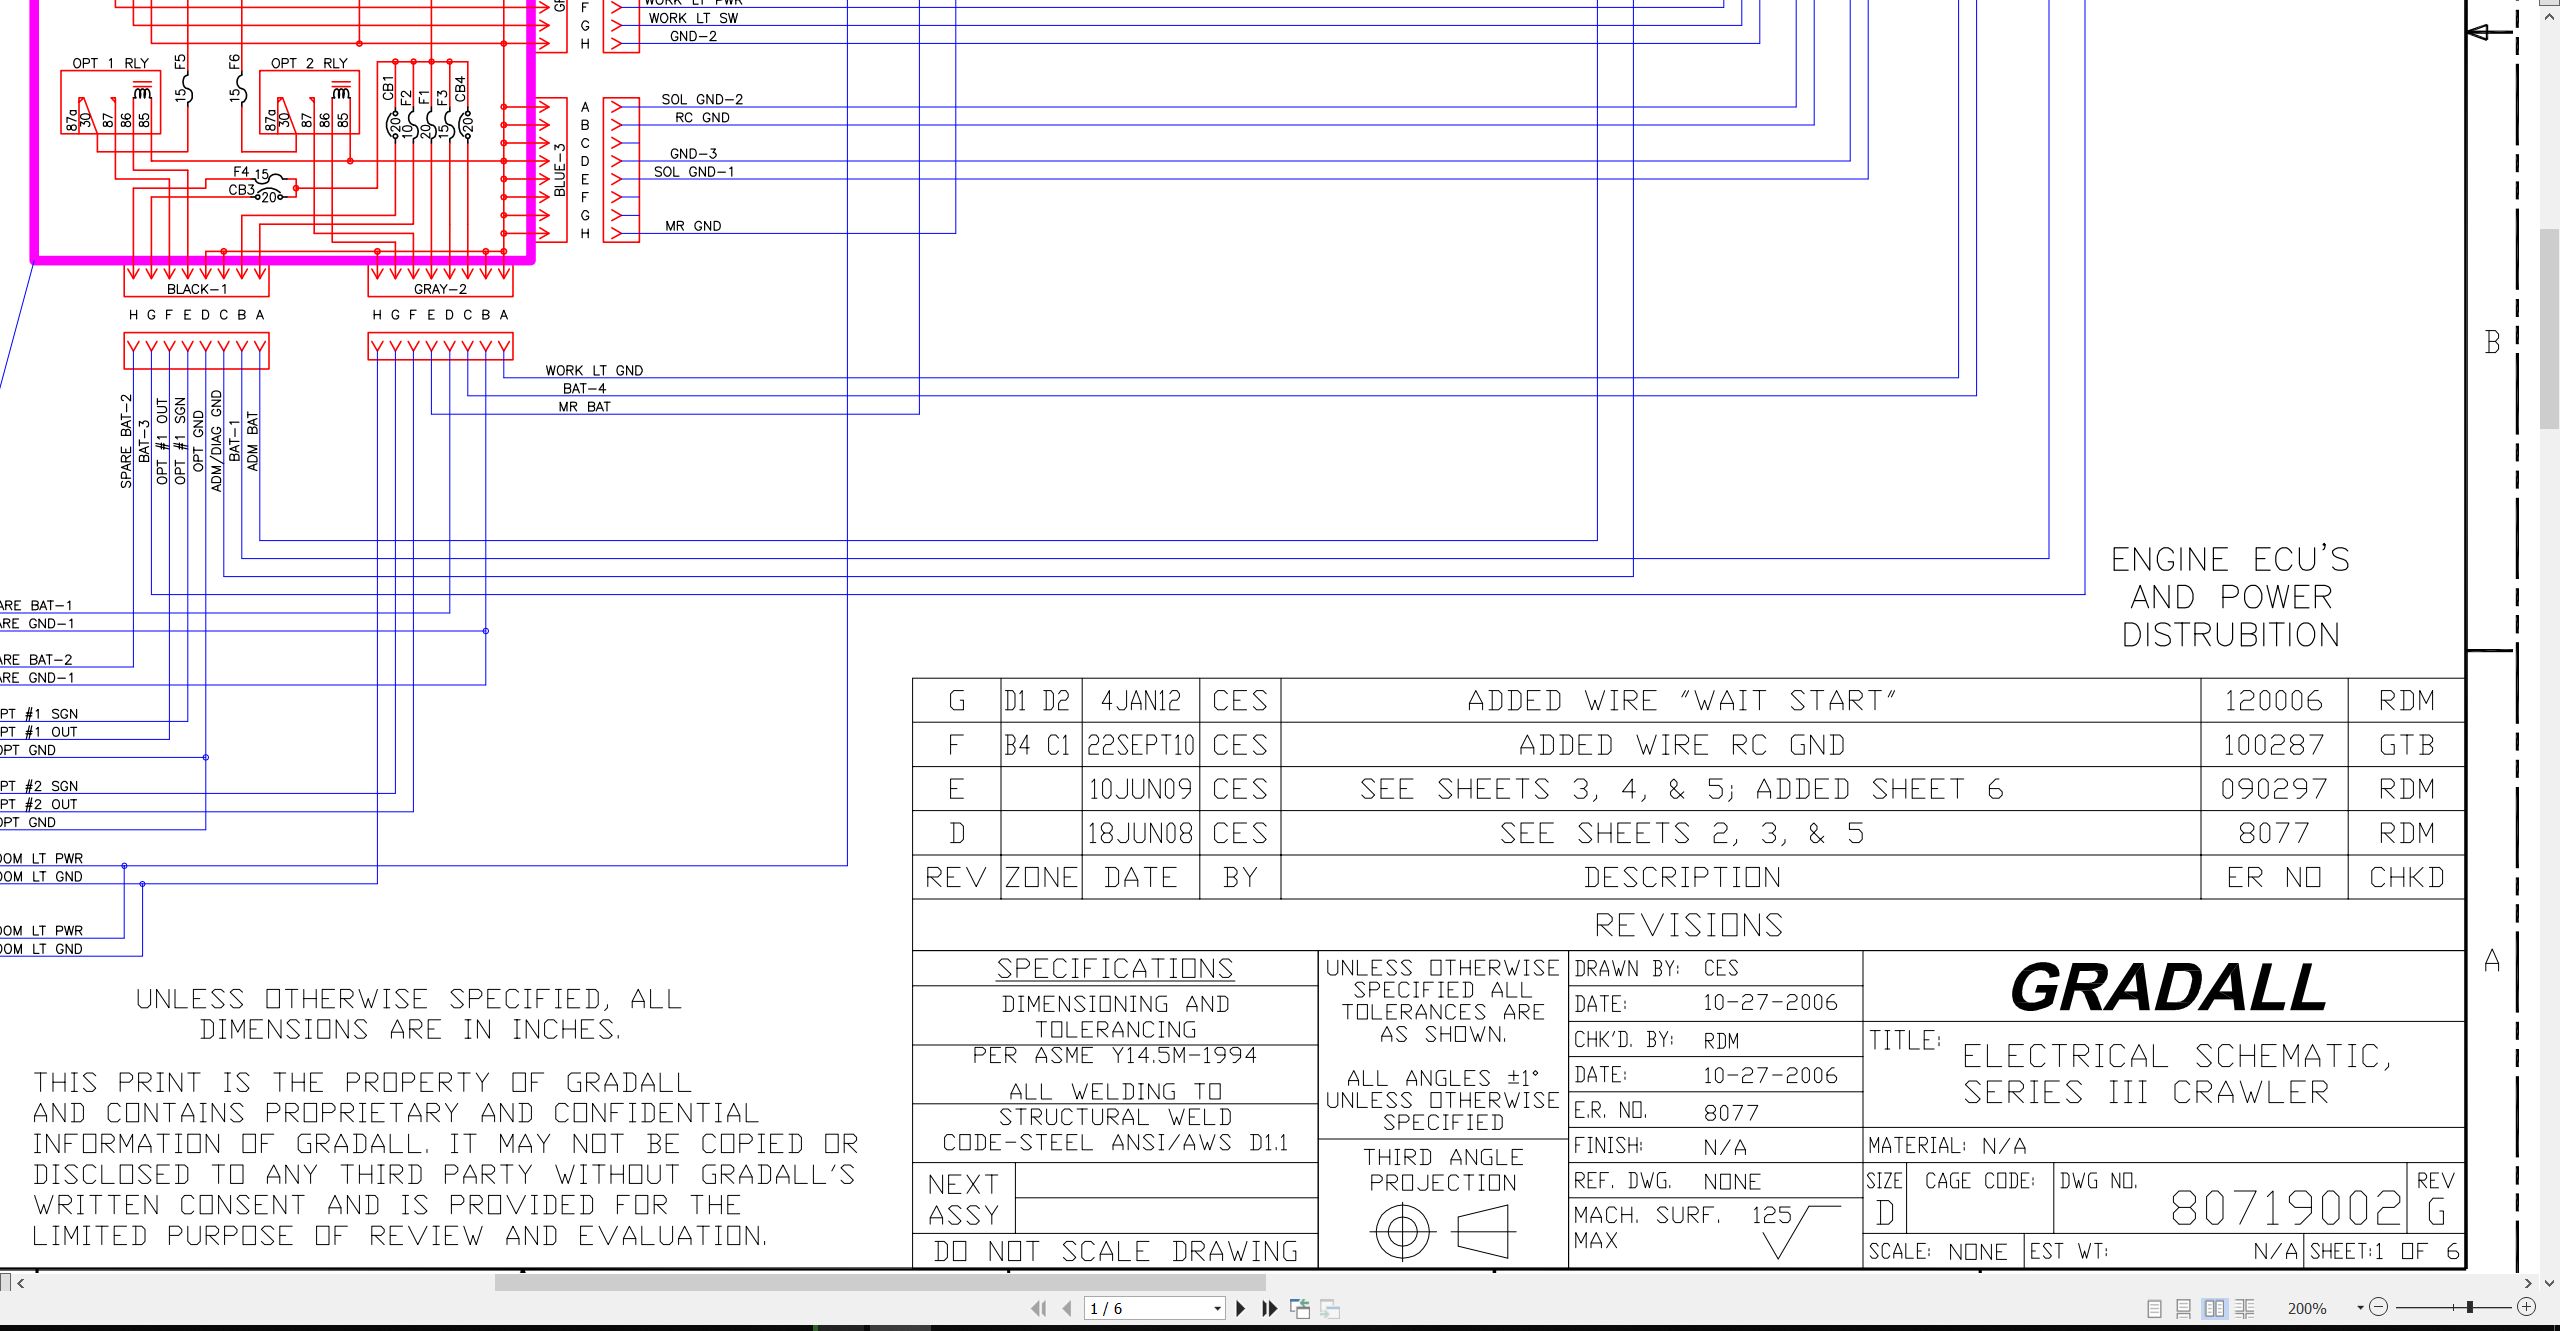This screenshot has height=1331, width=2560.
Task: Click the 200% zoom value
Action: (x=2306, y=1308)
